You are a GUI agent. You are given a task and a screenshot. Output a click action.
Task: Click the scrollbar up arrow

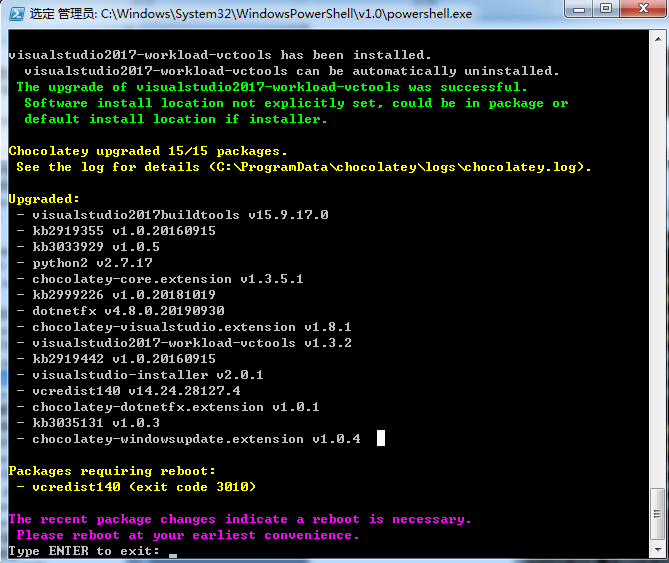coord(658,39)
